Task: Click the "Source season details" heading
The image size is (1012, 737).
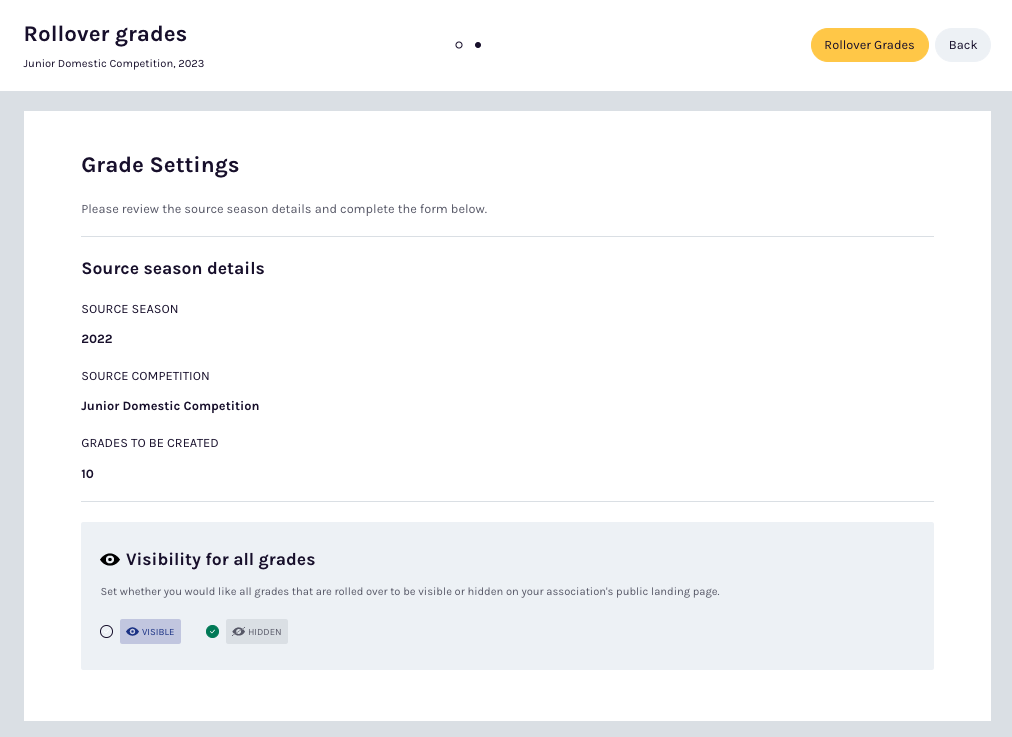Action: click(x=173, y=268)
